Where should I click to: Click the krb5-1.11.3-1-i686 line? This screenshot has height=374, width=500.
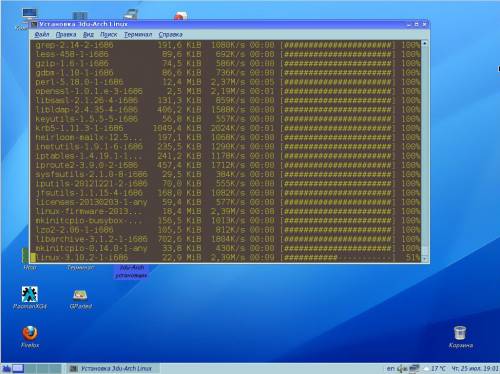tap(227, 128)
